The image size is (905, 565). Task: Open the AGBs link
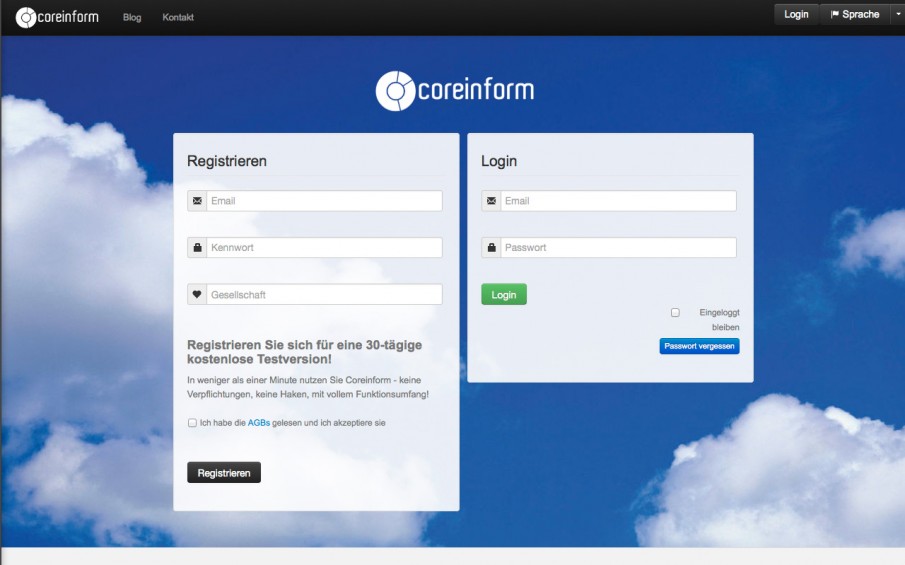pos(259,423)
